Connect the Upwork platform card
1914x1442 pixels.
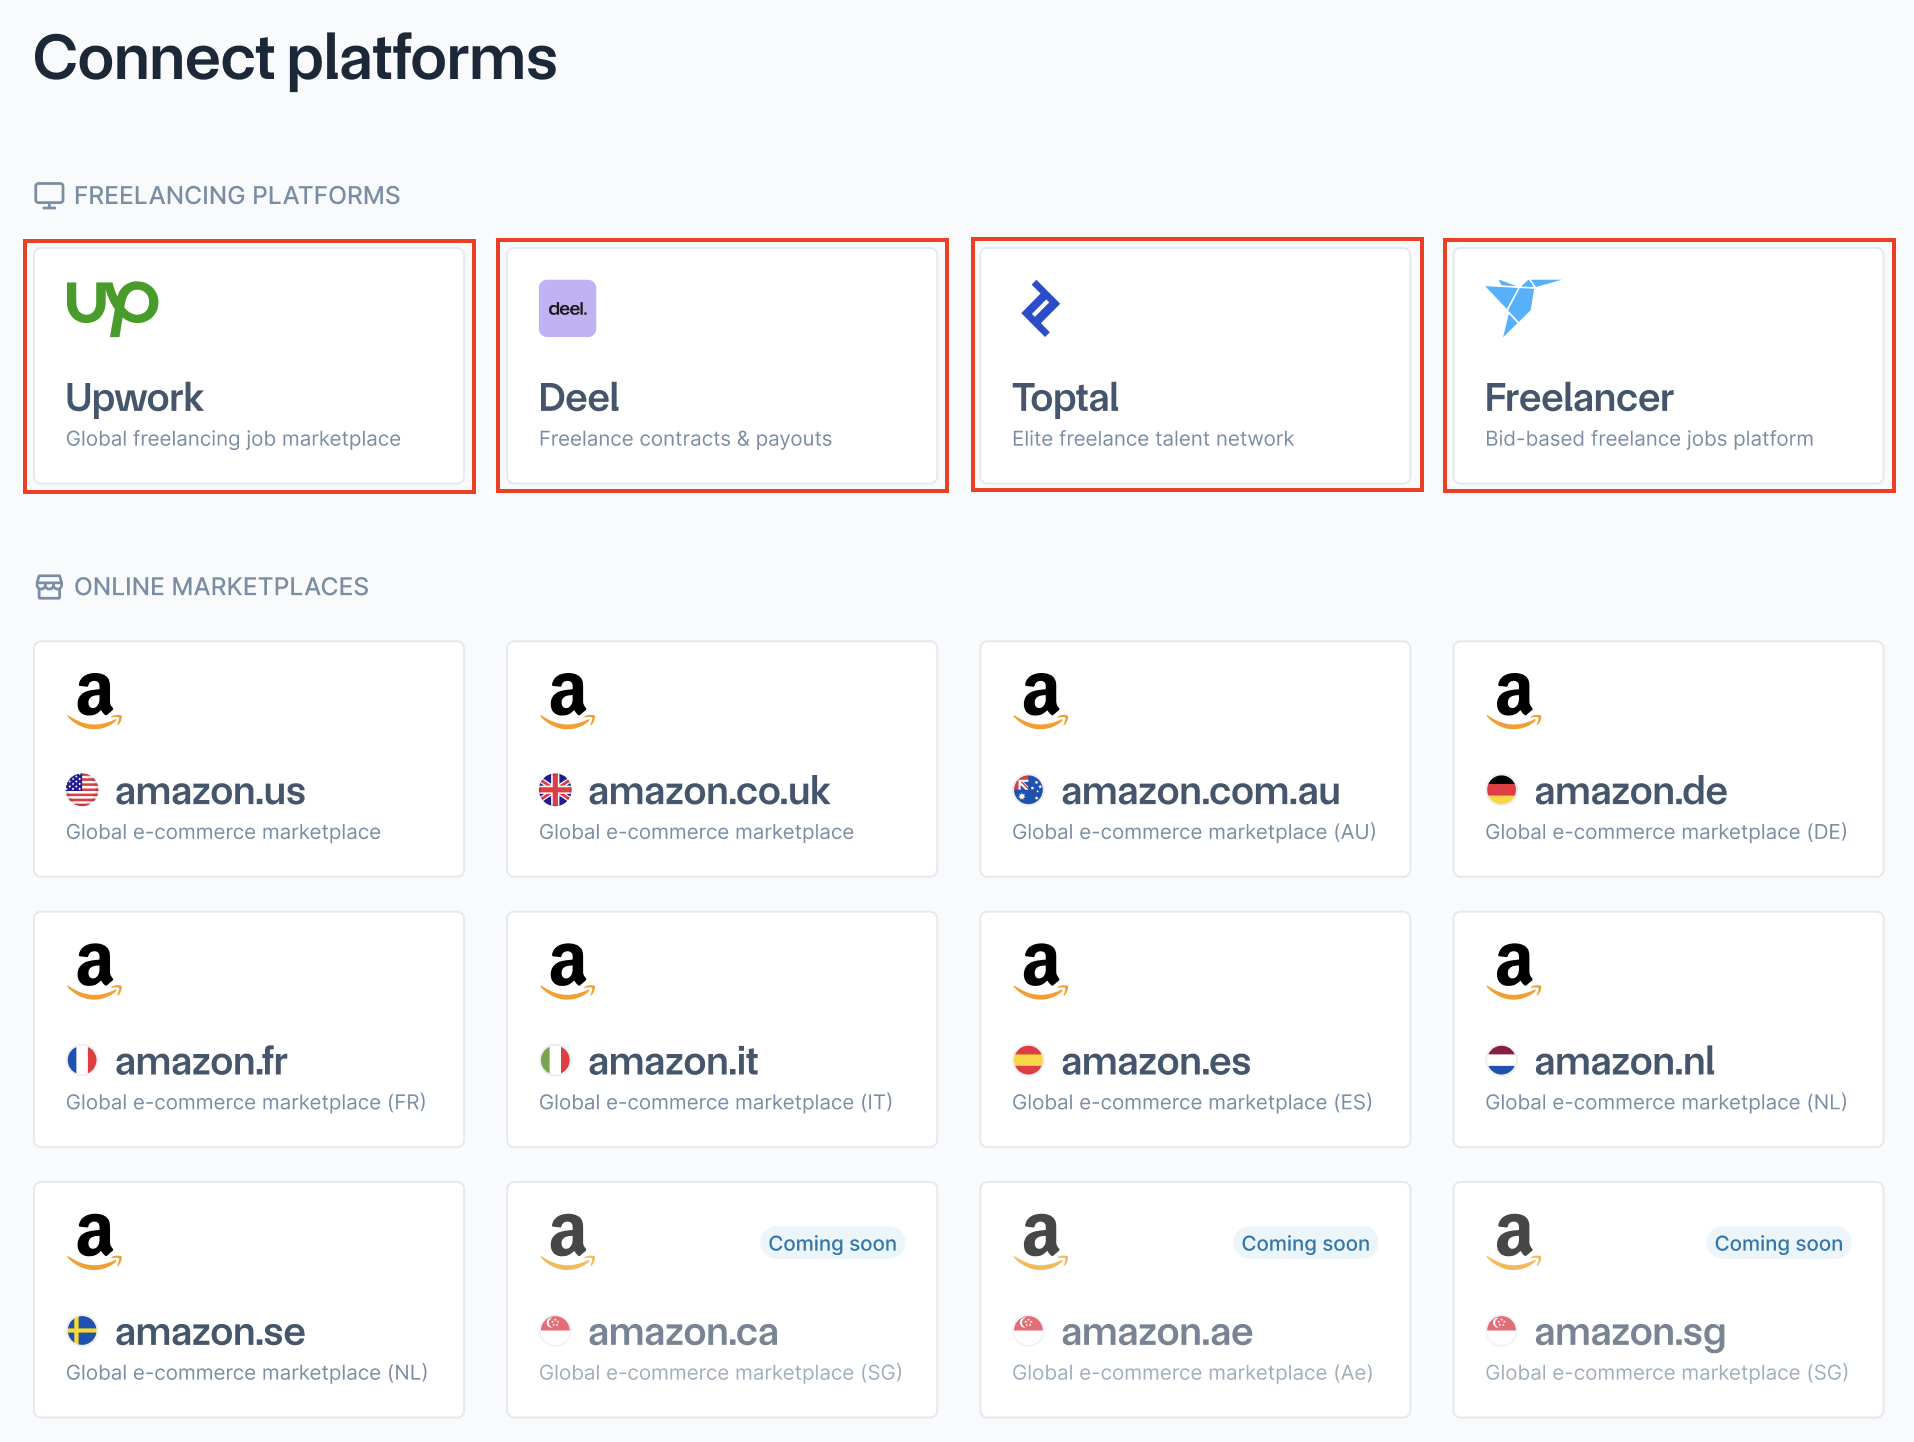coord(249,365)
